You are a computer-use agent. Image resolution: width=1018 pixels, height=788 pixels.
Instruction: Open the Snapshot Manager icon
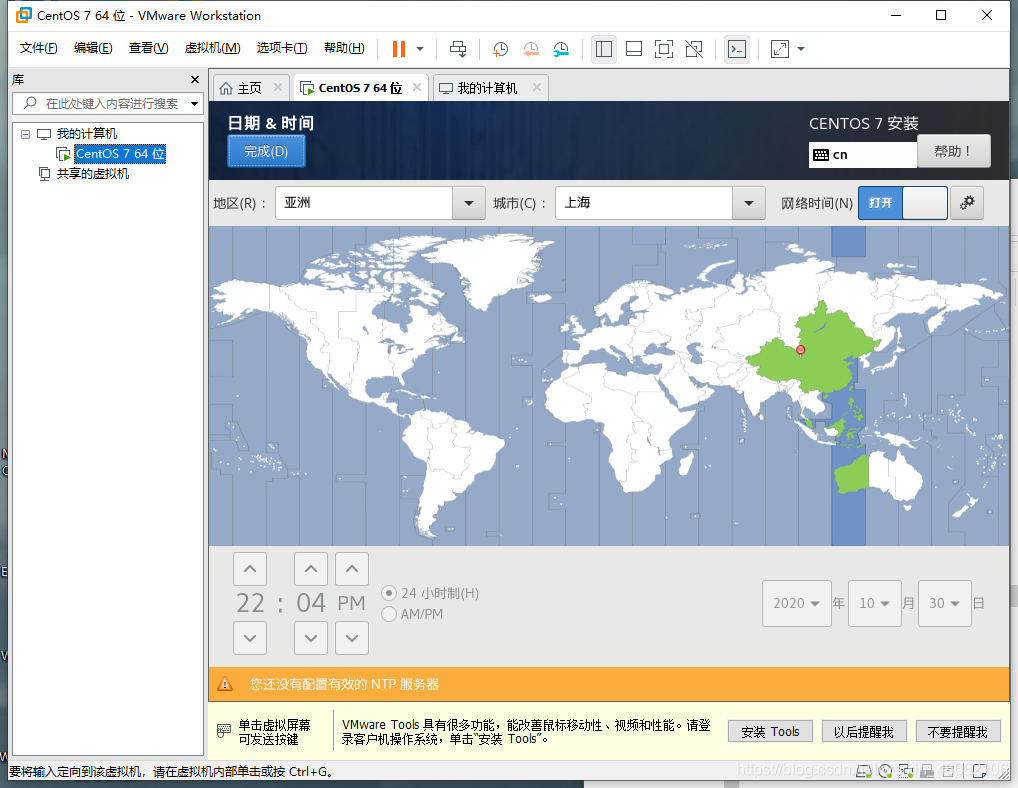coord(561,49)
